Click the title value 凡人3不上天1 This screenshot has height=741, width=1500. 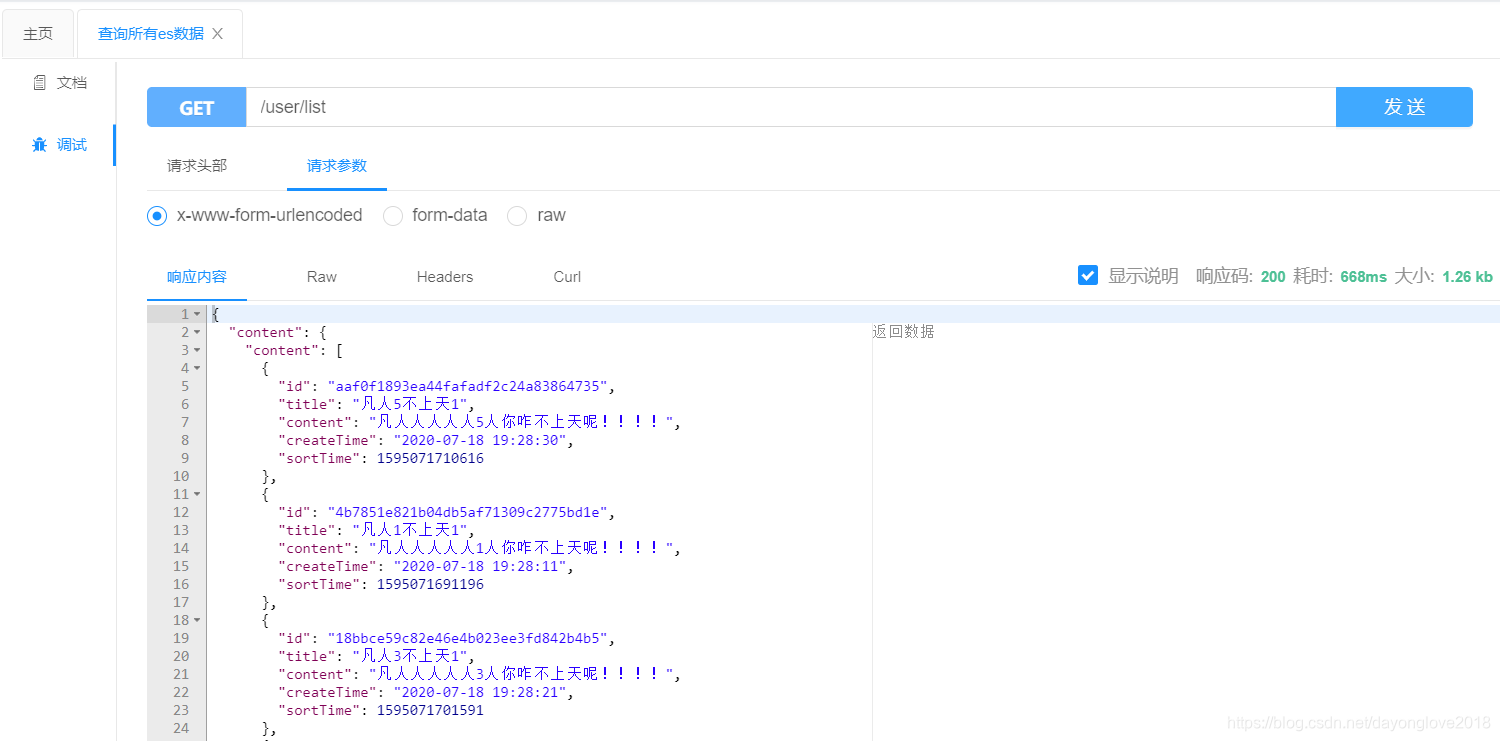(410, 656)
